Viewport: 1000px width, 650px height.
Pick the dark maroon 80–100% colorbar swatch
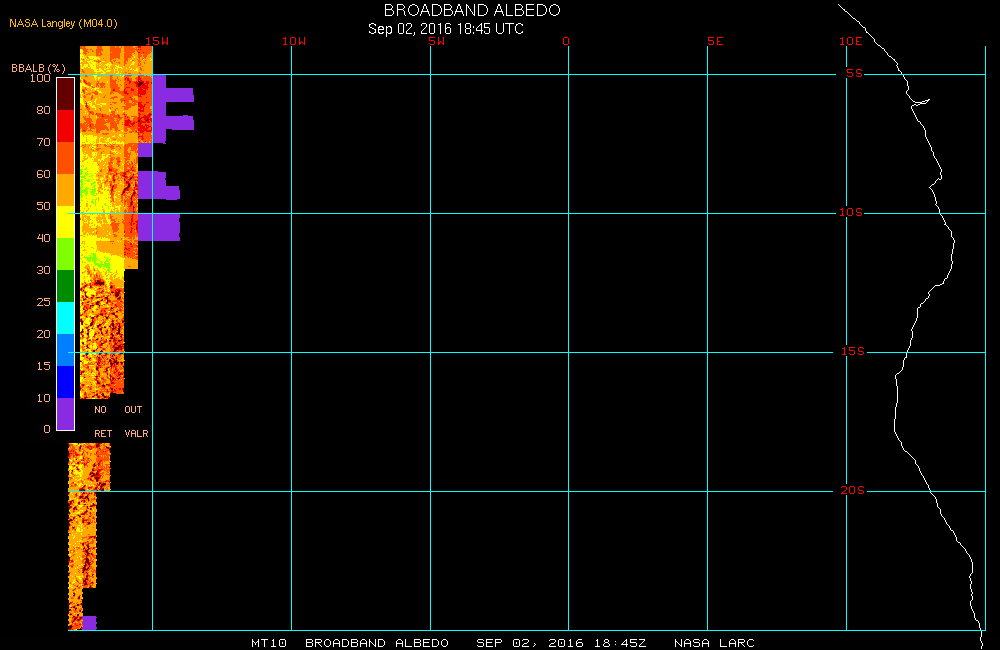tap(66, 94)
